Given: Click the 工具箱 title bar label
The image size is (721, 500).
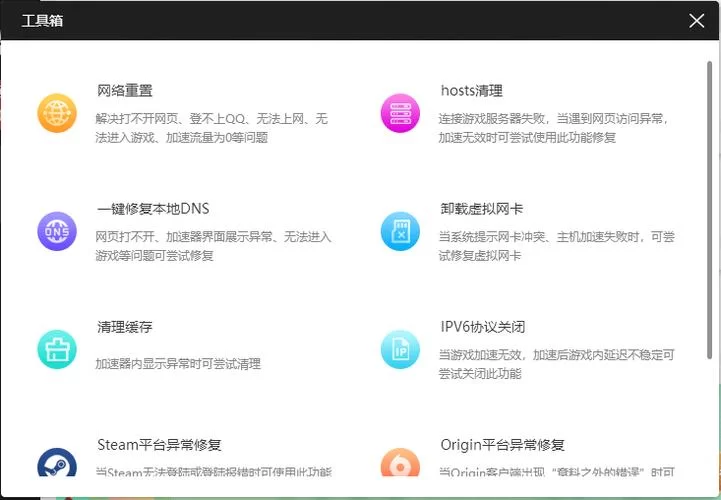Looking at the screenshot, I should [x=42, y=21].
